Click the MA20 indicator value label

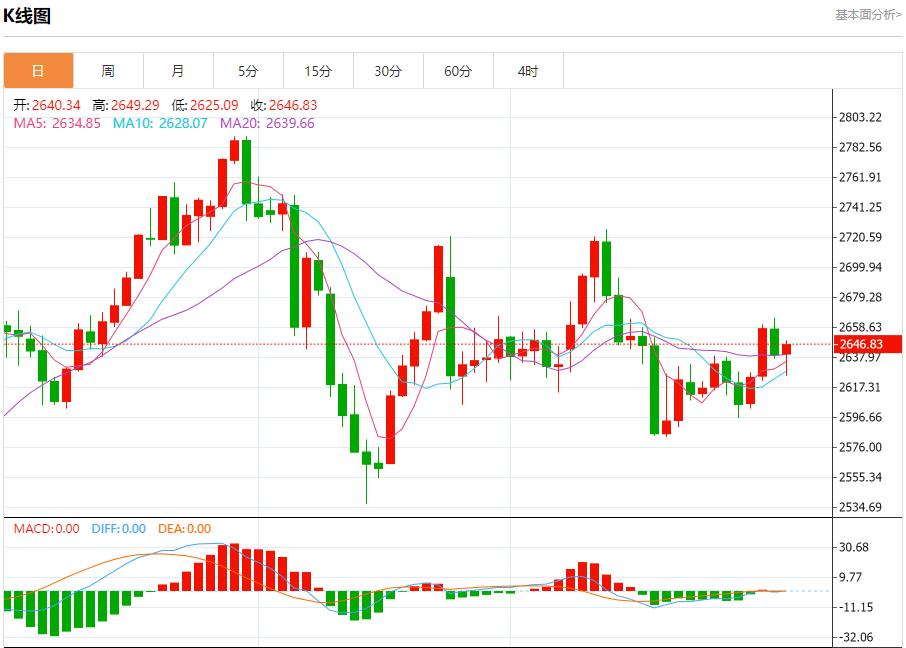(267, 123)
